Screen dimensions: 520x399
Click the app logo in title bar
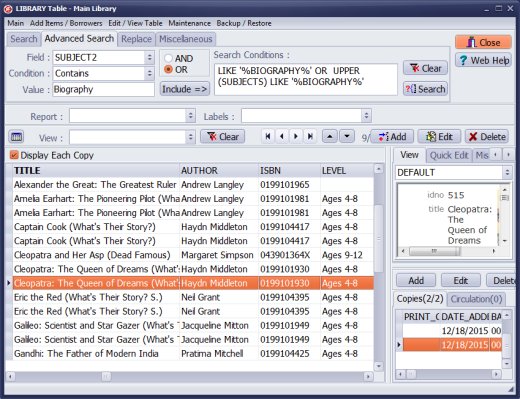coord(8,9)
